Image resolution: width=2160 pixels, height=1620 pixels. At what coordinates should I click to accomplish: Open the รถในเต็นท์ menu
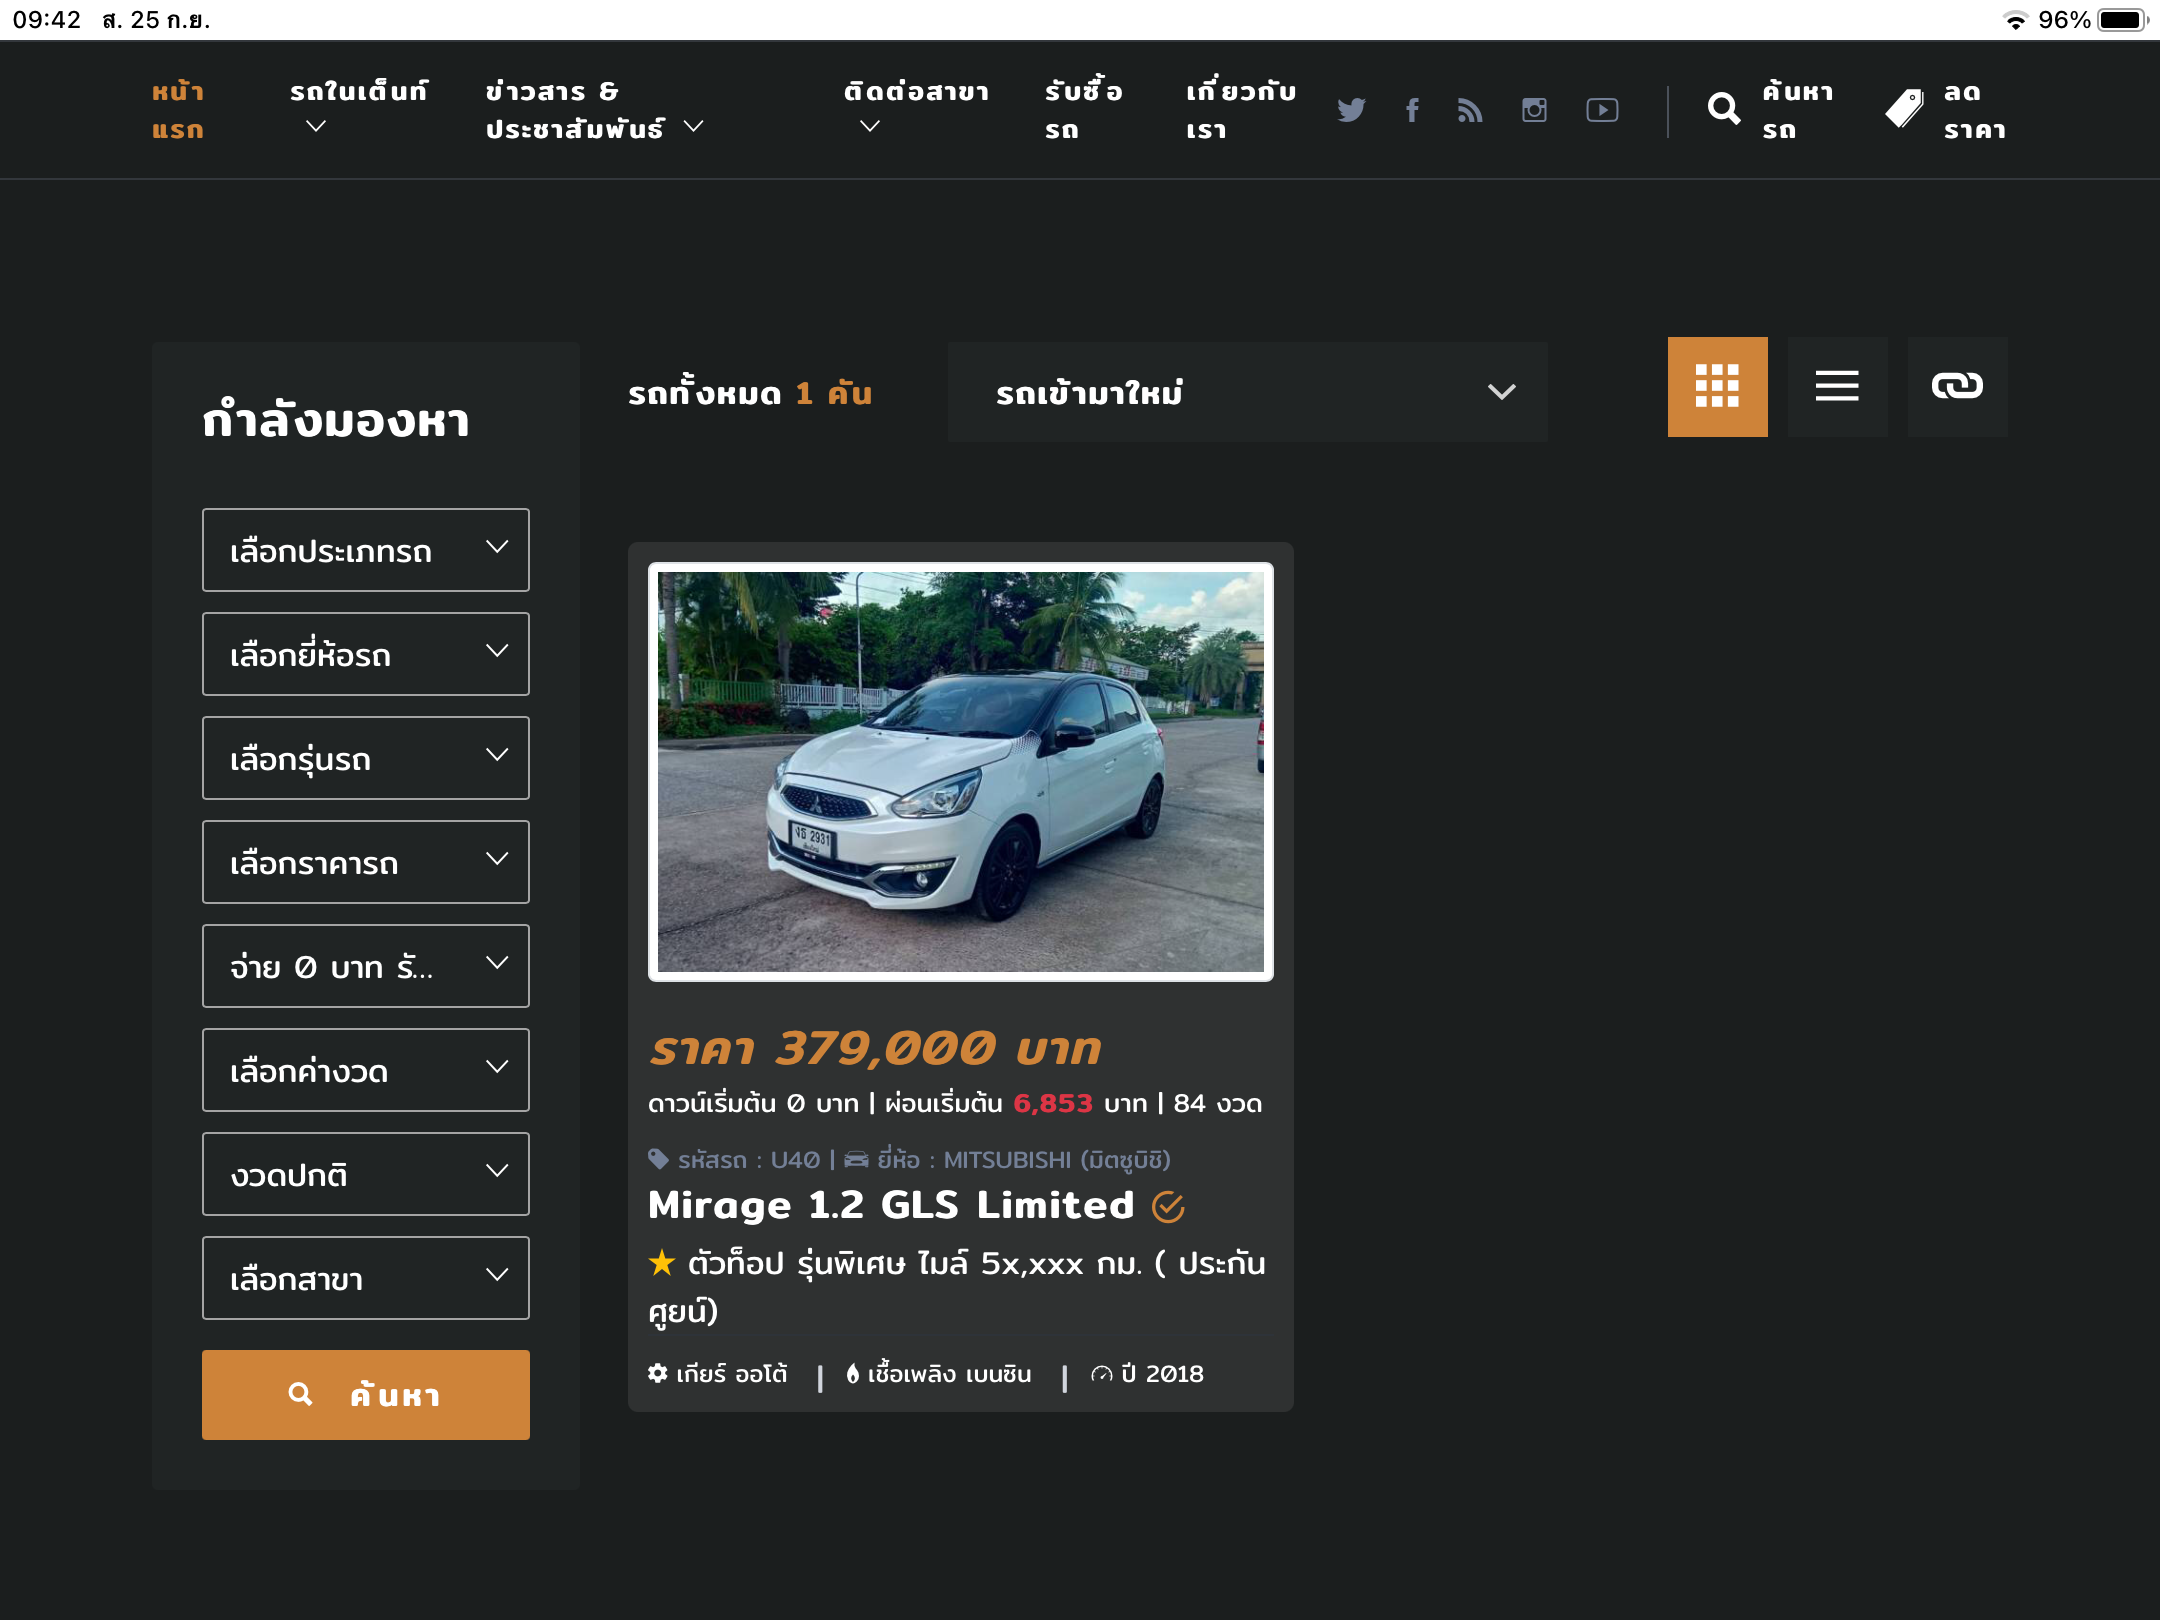tap(358, 108)
